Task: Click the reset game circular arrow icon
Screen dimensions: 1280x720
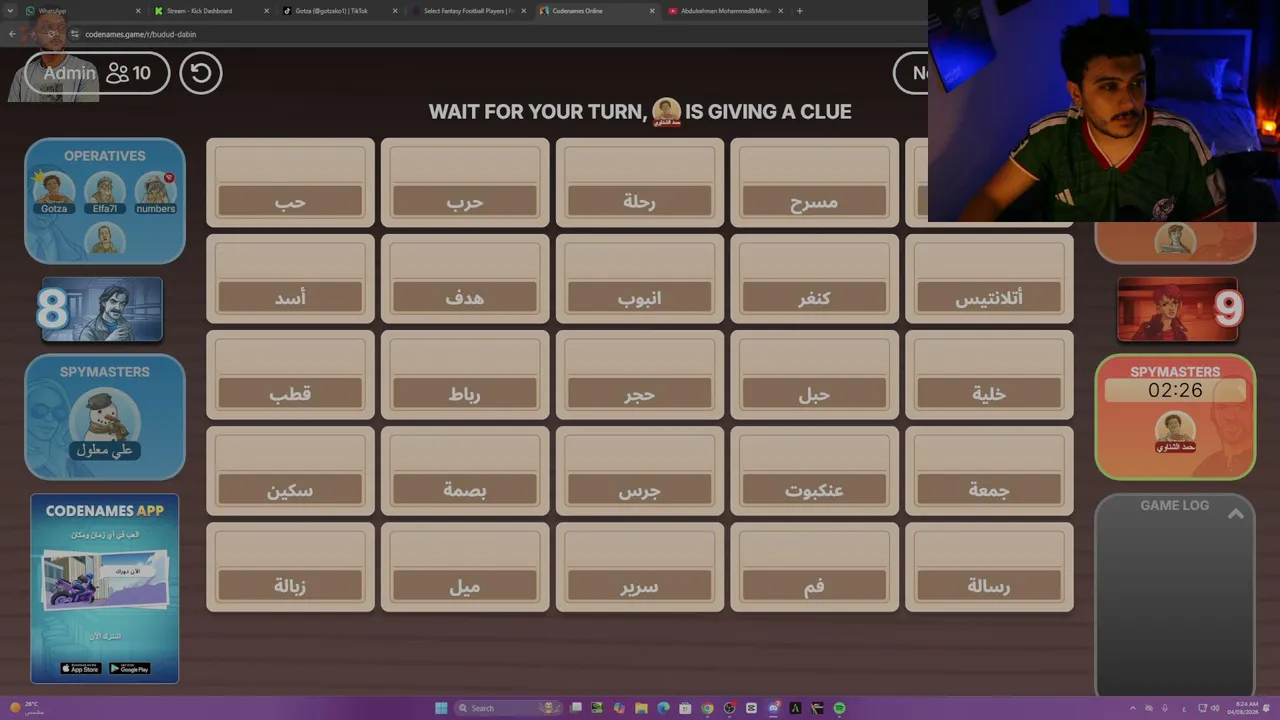Action: 200,73
